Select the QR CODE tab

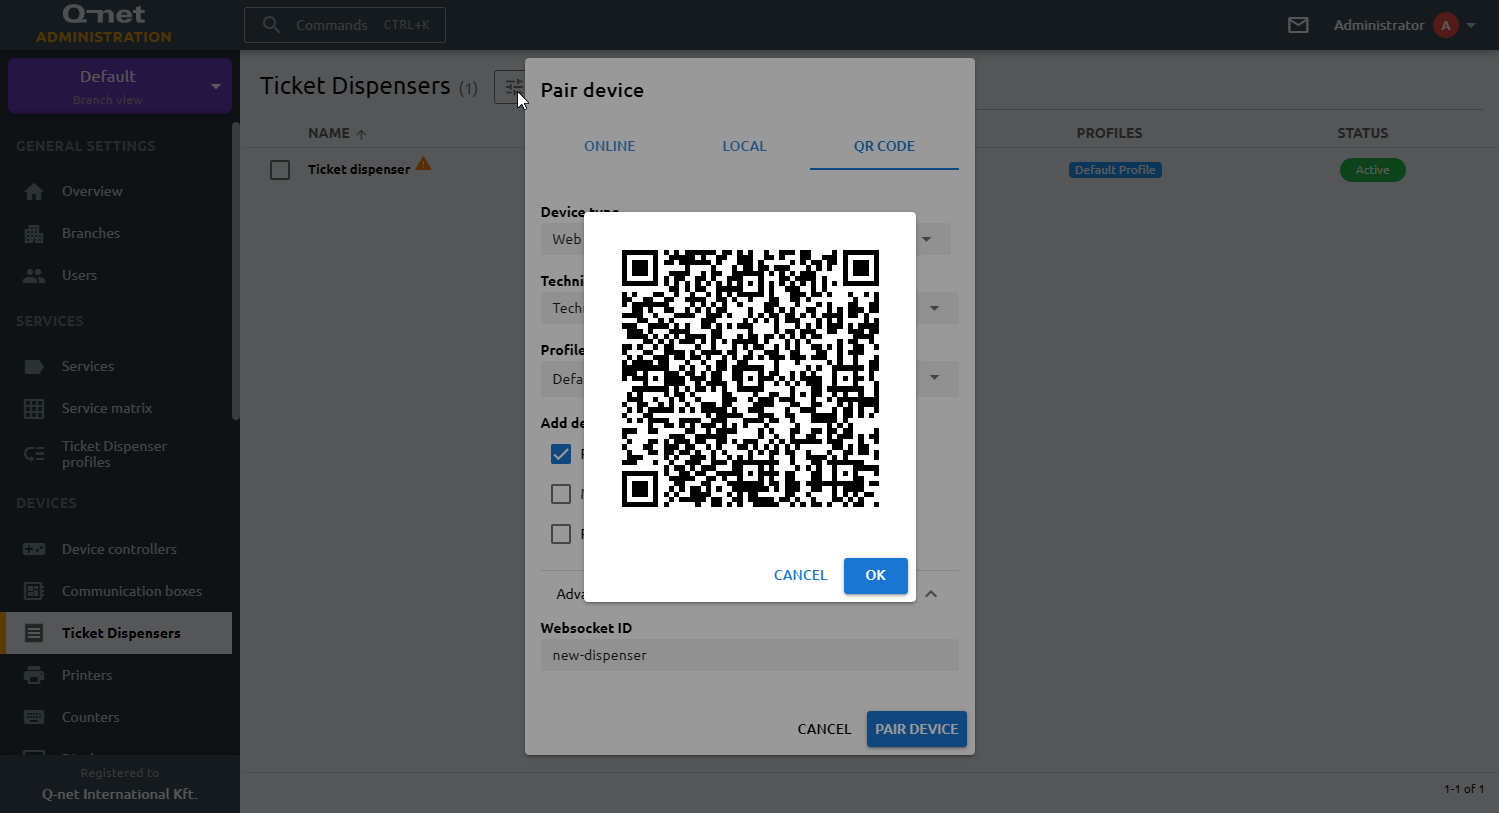[884, 146]
